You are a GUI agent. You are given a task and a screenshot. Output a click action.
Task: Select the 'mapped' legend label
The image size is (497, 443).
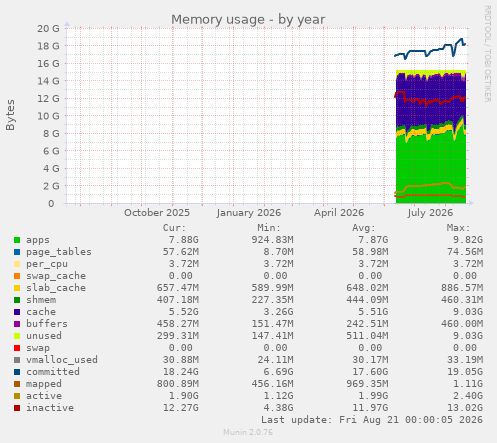tap(44, 384)
